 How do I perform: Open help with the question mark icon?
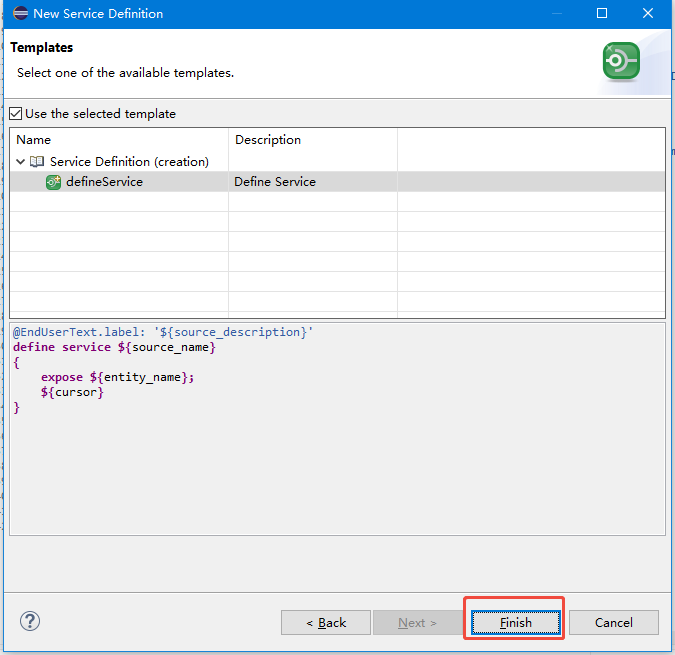[x=30, y=621]
